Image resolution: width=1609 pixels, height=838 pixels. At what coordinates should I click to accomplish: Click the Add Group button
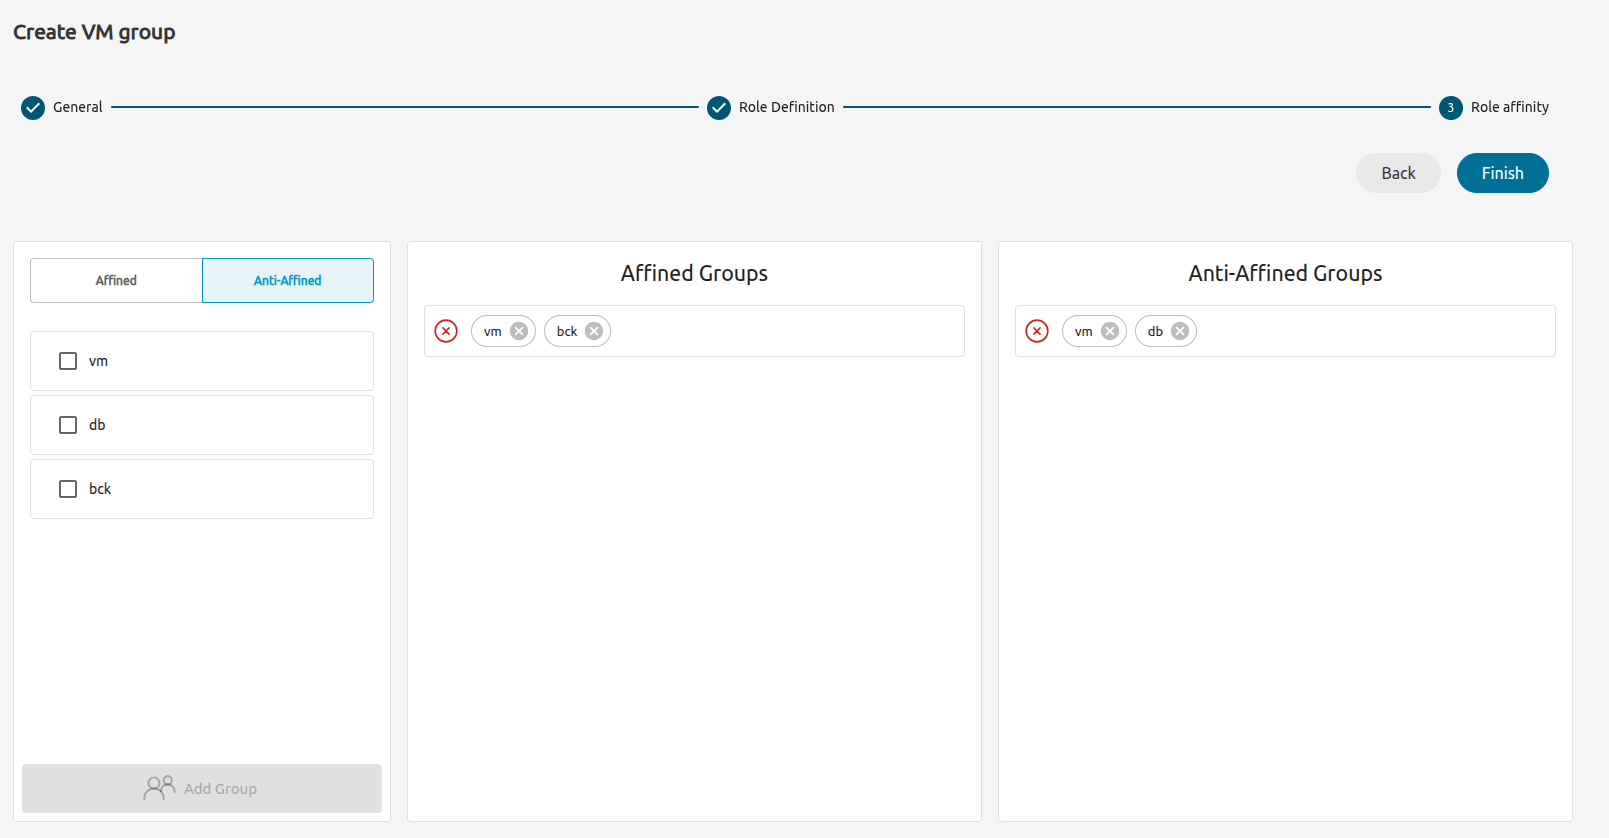point(202,788)
